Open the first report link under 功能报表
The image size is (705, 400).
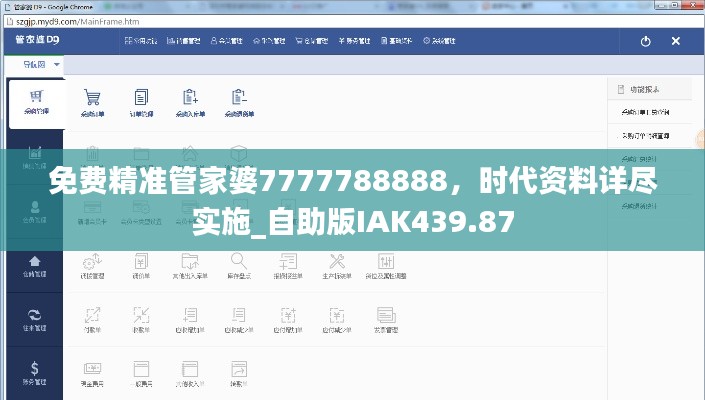pyautogui.click(x=645, y=112)
